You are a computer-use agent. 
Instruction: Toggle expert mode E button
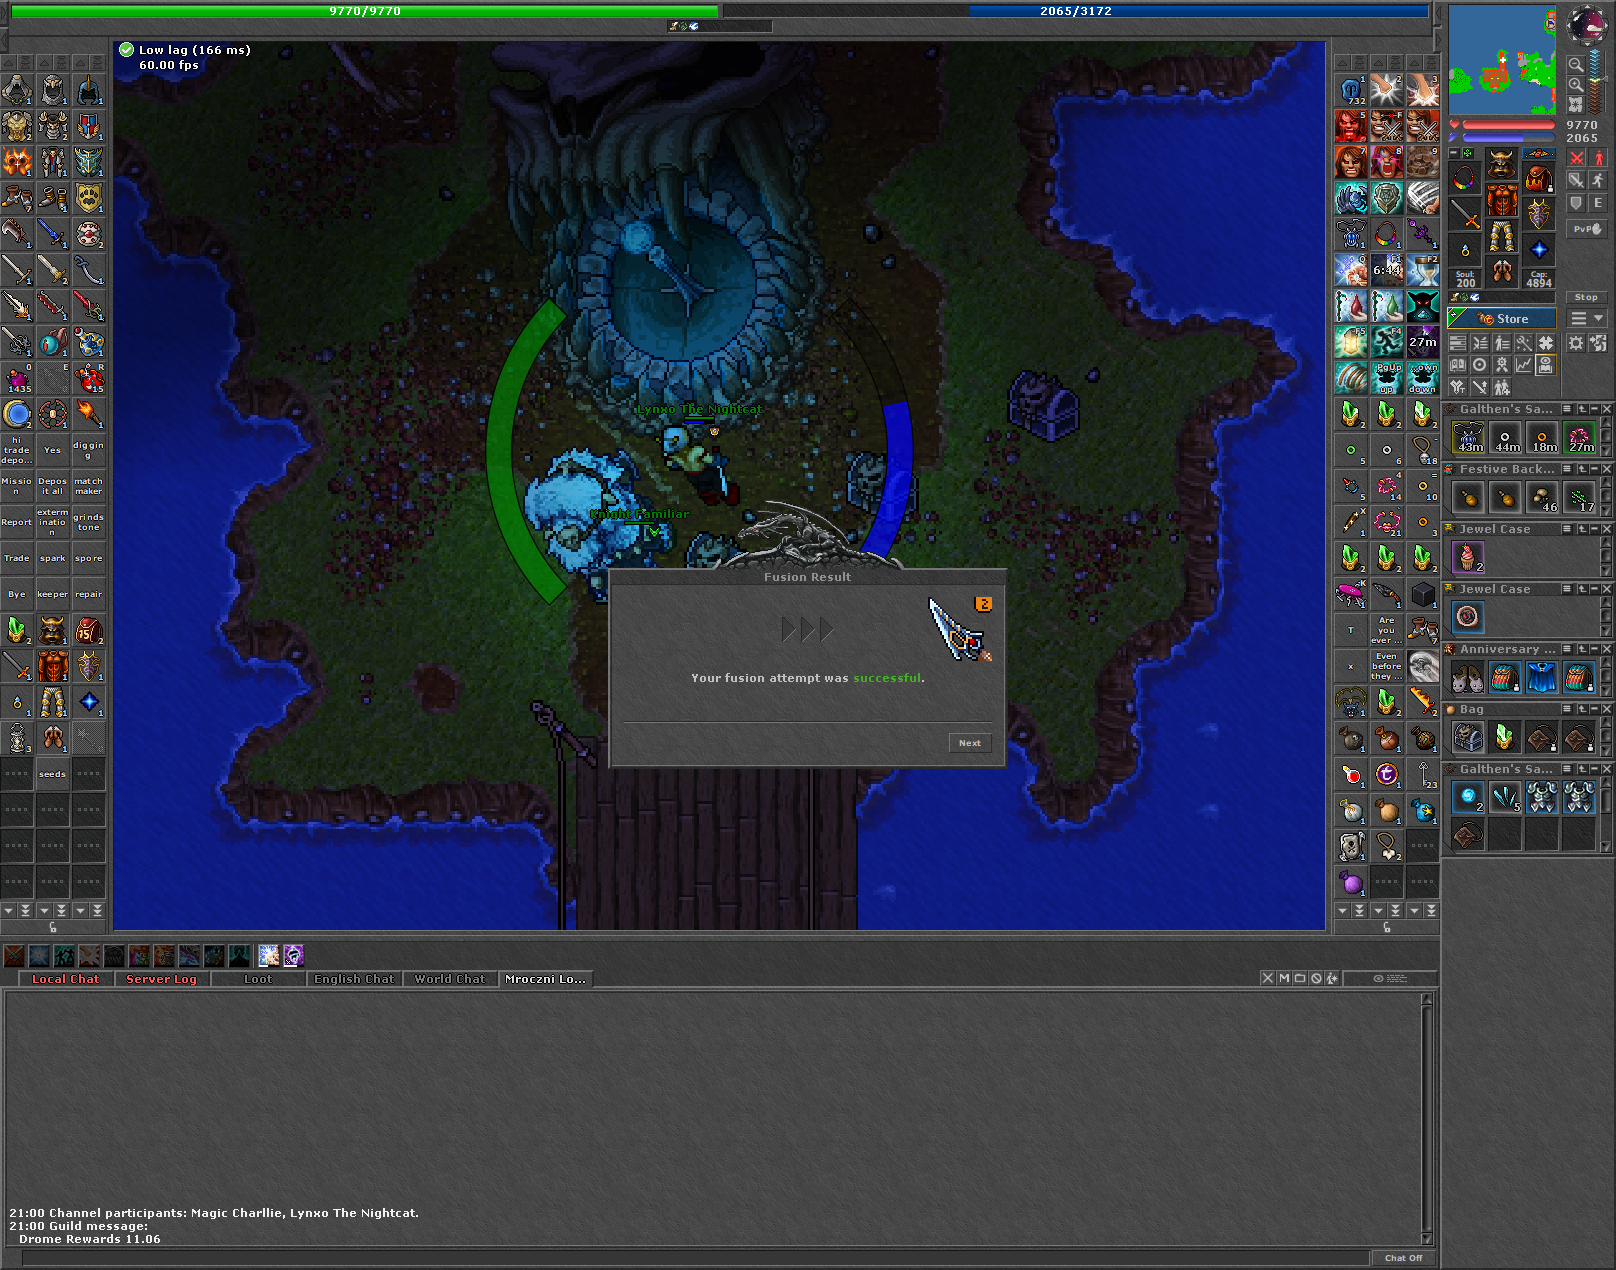click(1597, 203)
